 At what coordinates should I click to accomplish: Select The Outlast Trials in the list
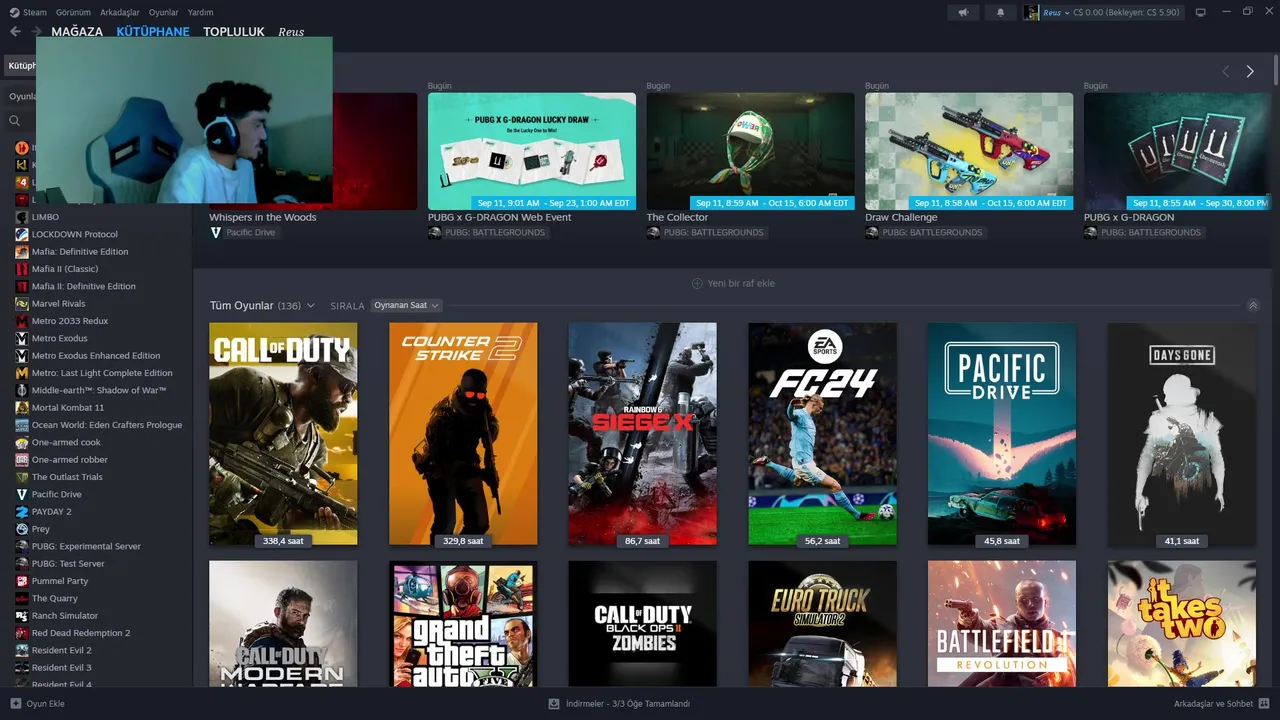67,477
